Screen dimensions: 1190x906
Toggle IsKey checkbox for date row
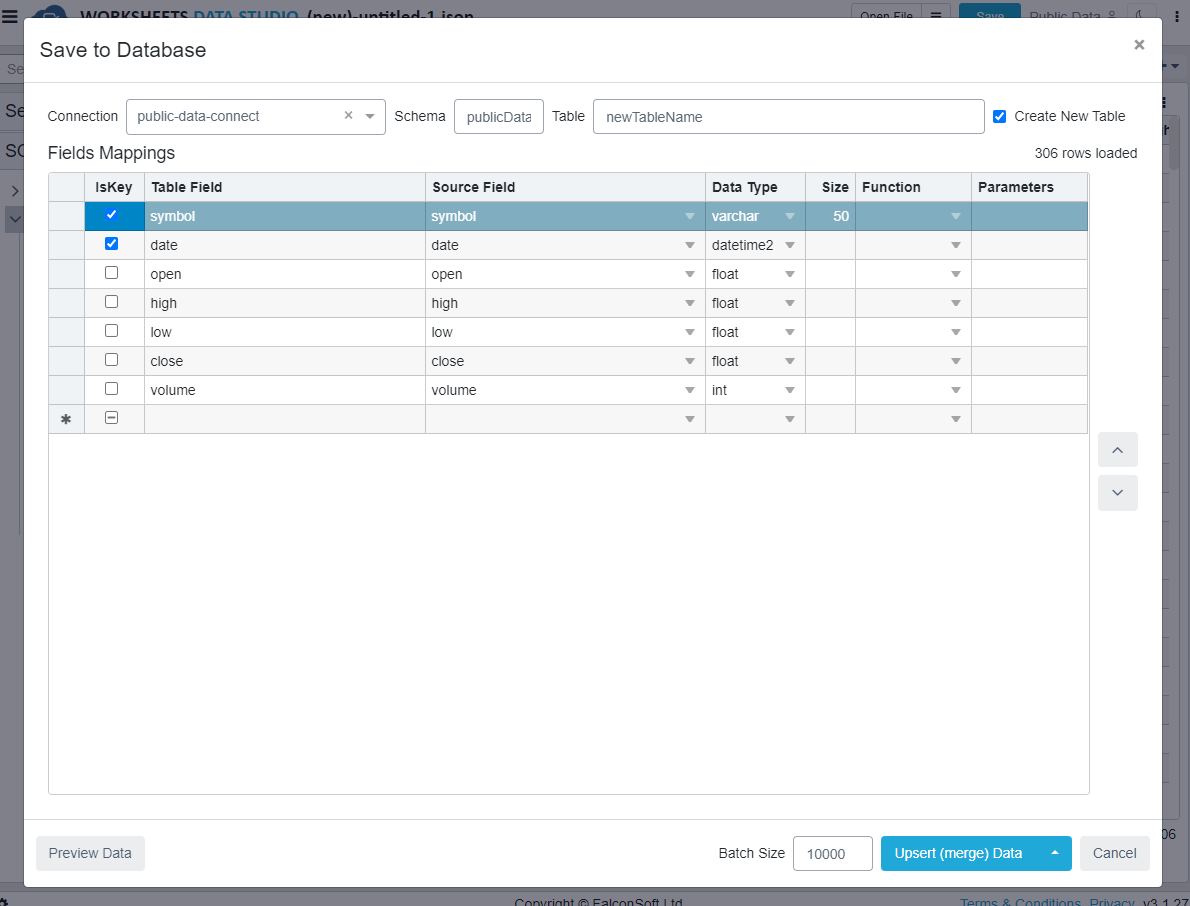(x=112, y=244)
